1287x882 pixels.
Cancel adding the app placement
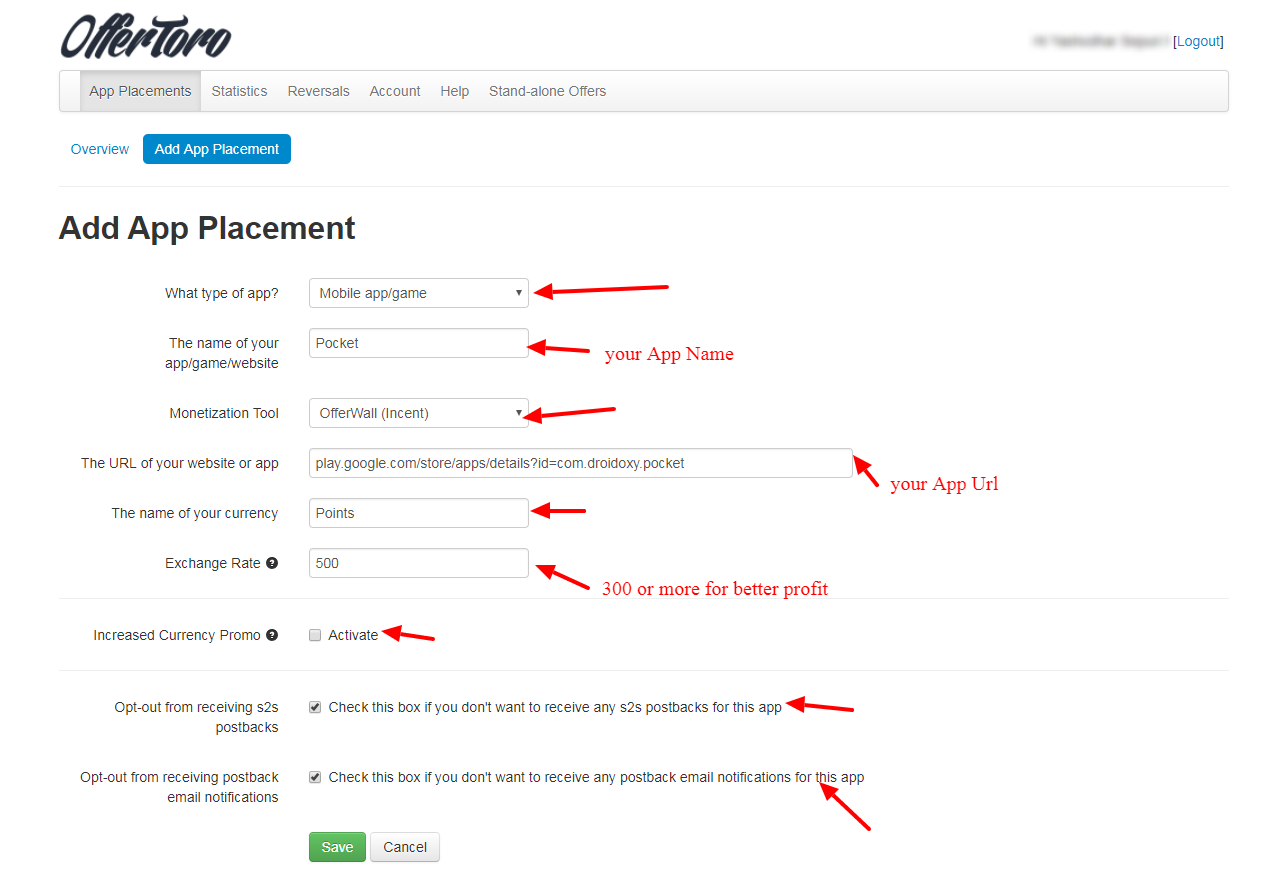pos(404,846)
